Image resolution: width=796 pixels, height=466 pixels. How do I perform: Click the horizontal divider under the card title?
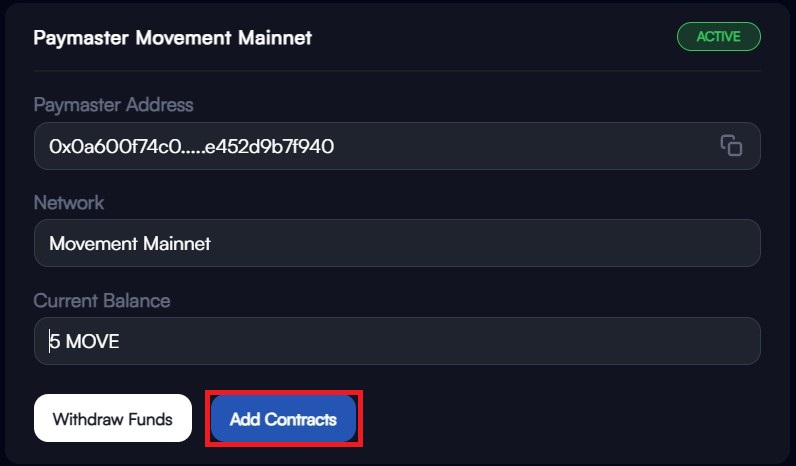(x=397, y=71)
